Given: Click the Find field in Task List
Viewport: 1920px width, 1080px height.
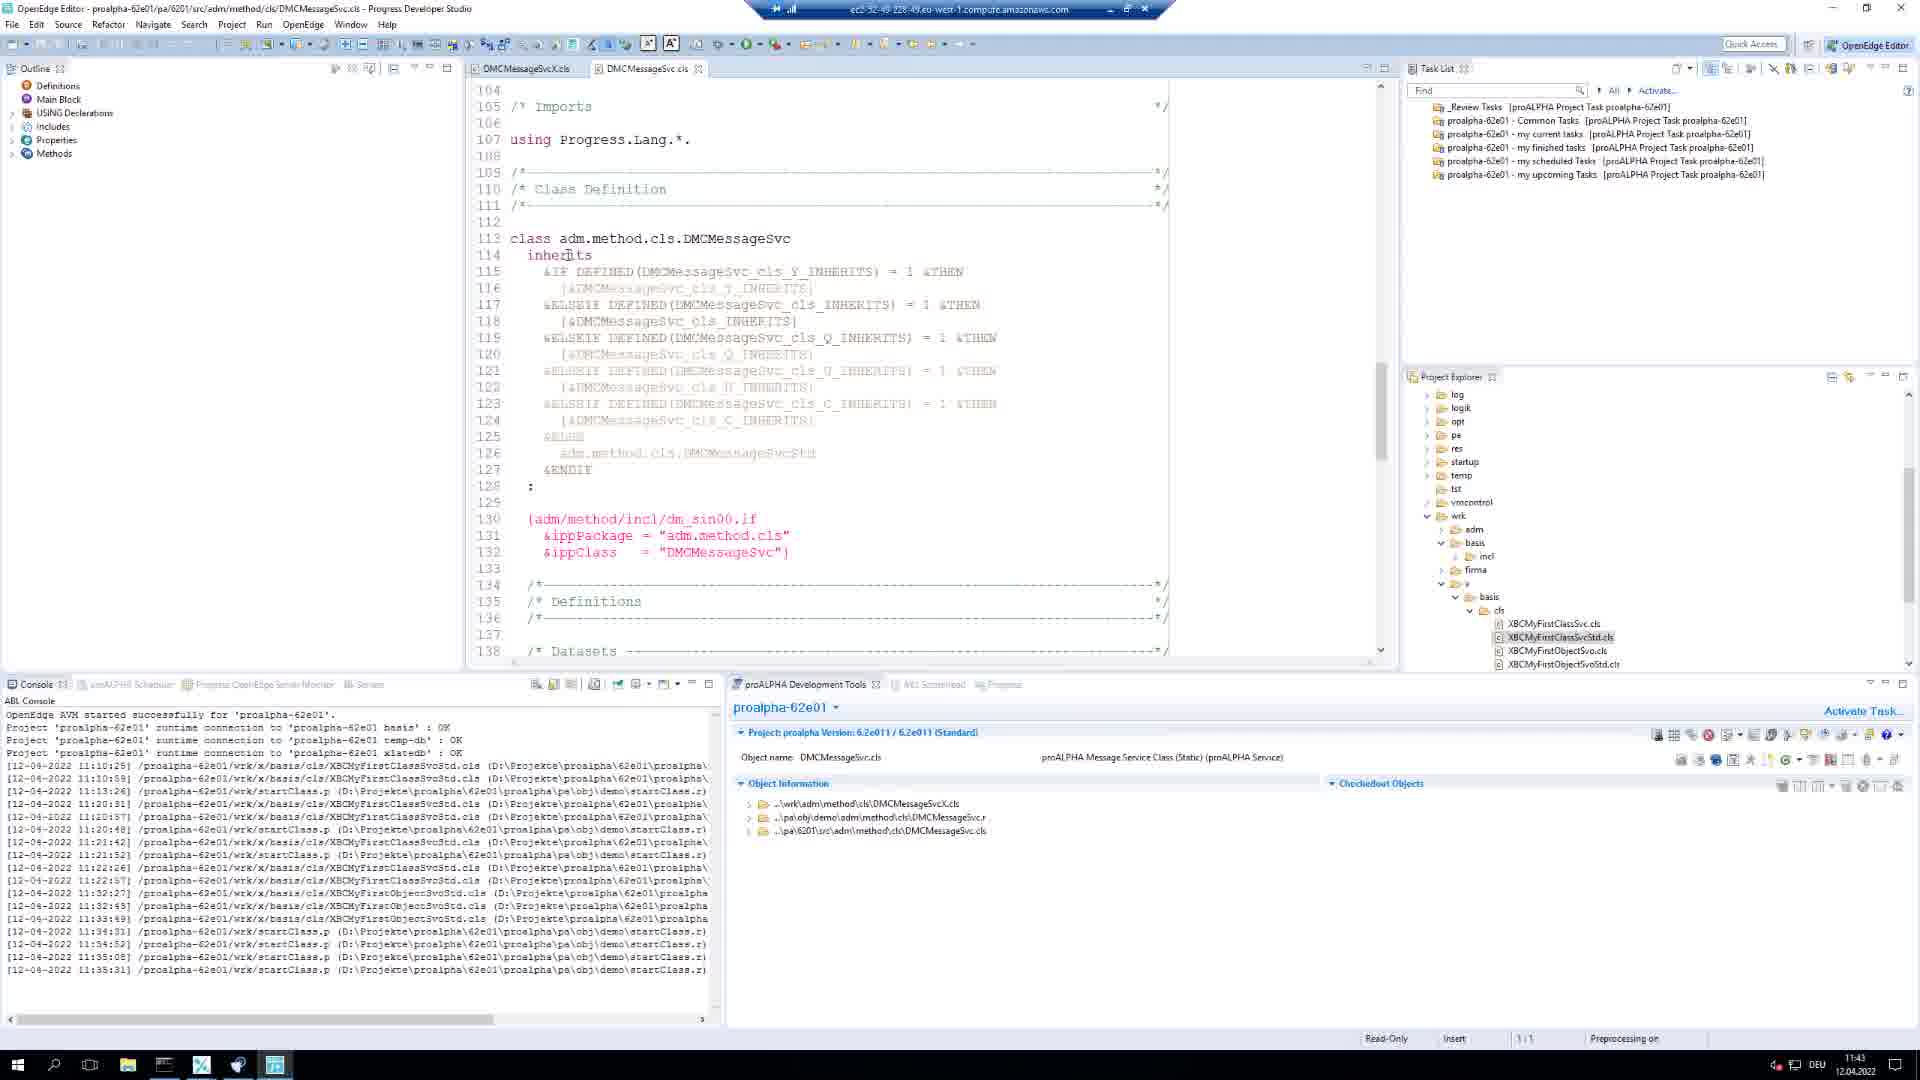Looking at the screenshot, I should tap(1496, 91).
